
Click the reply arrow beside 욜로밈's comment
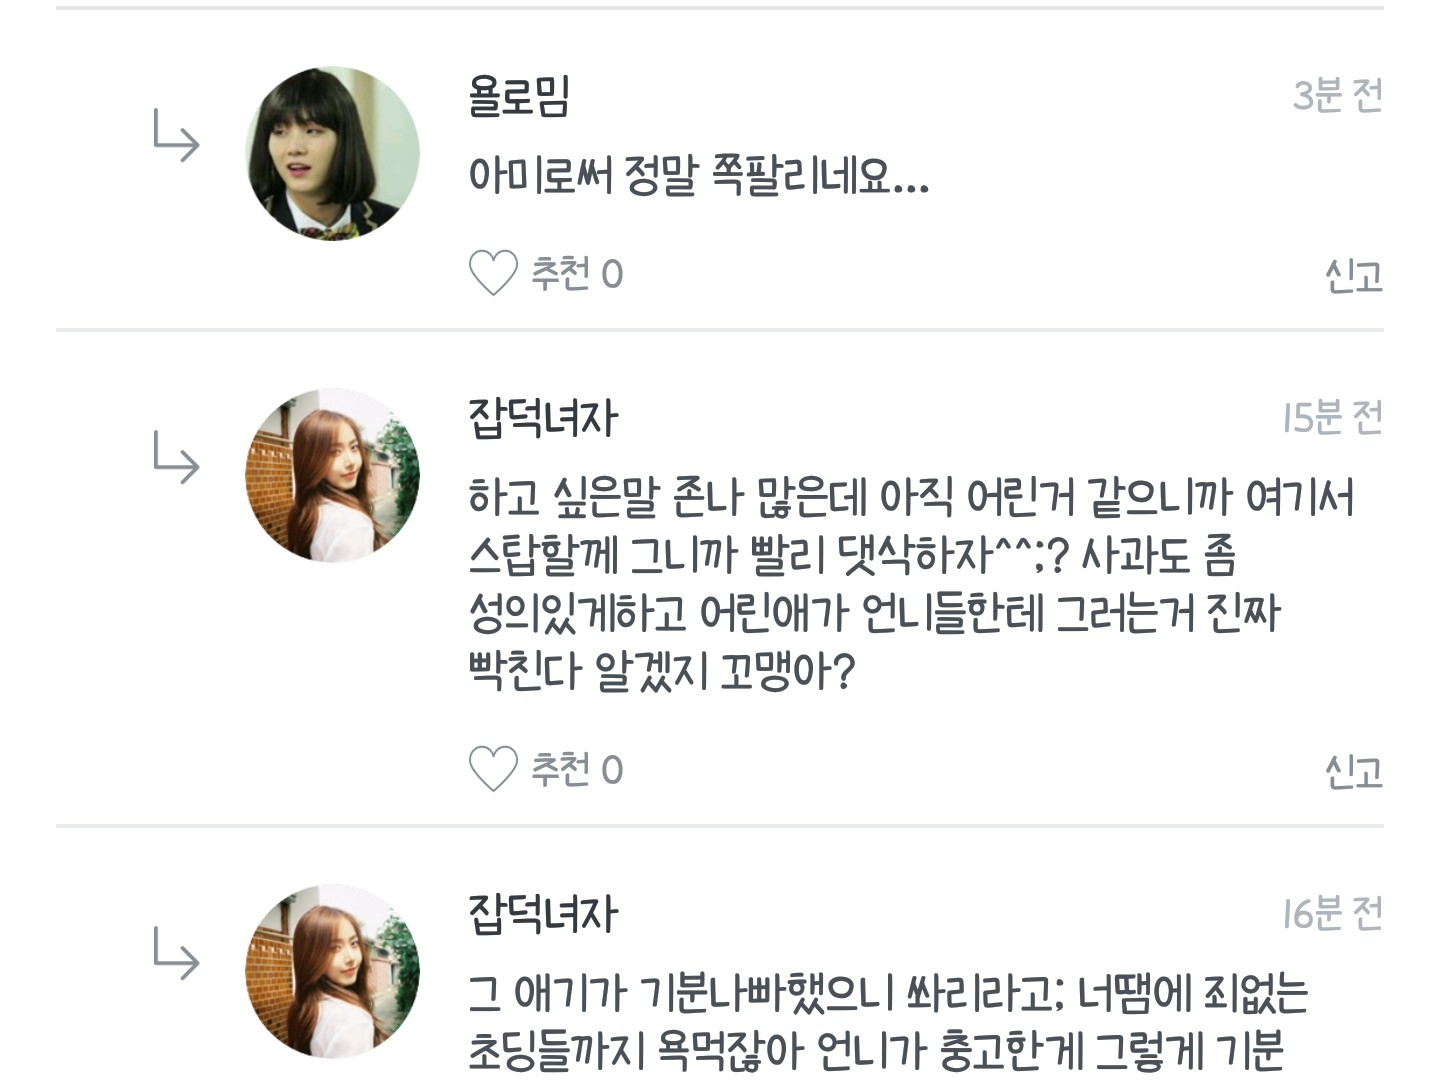pyautogui.click(x=176, y=136)
